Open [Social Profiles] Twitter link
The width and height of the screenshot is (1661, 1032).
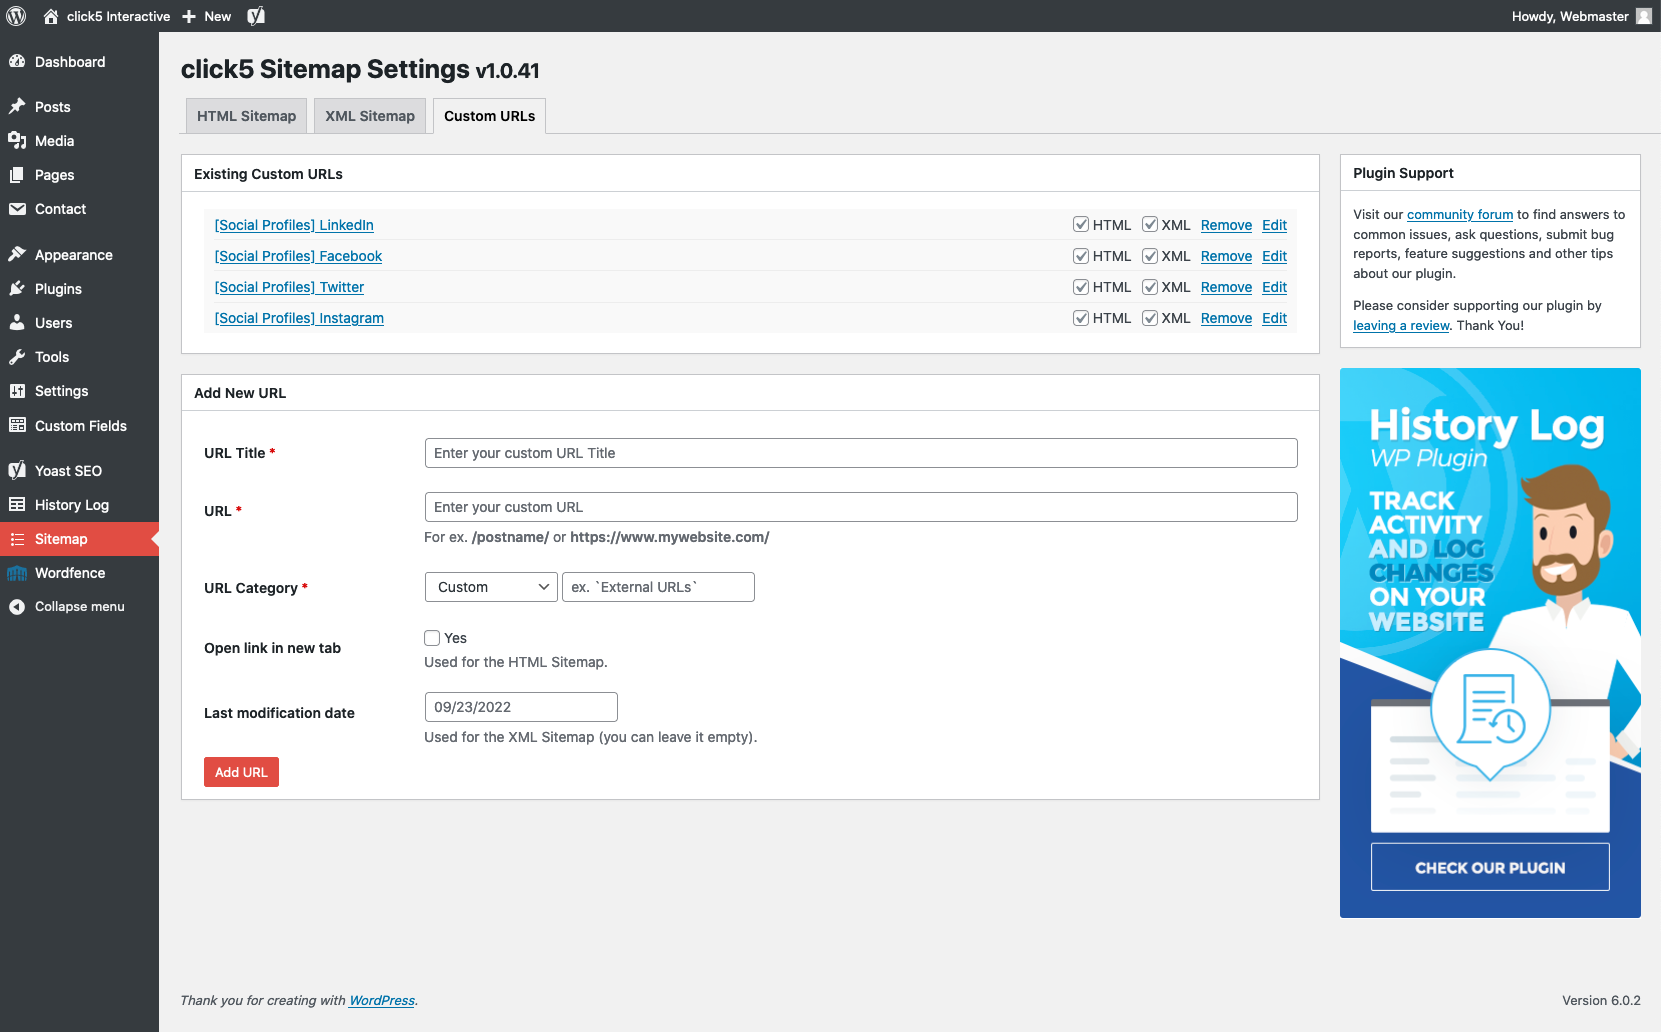pyautogui.click(x=289, y=287)
